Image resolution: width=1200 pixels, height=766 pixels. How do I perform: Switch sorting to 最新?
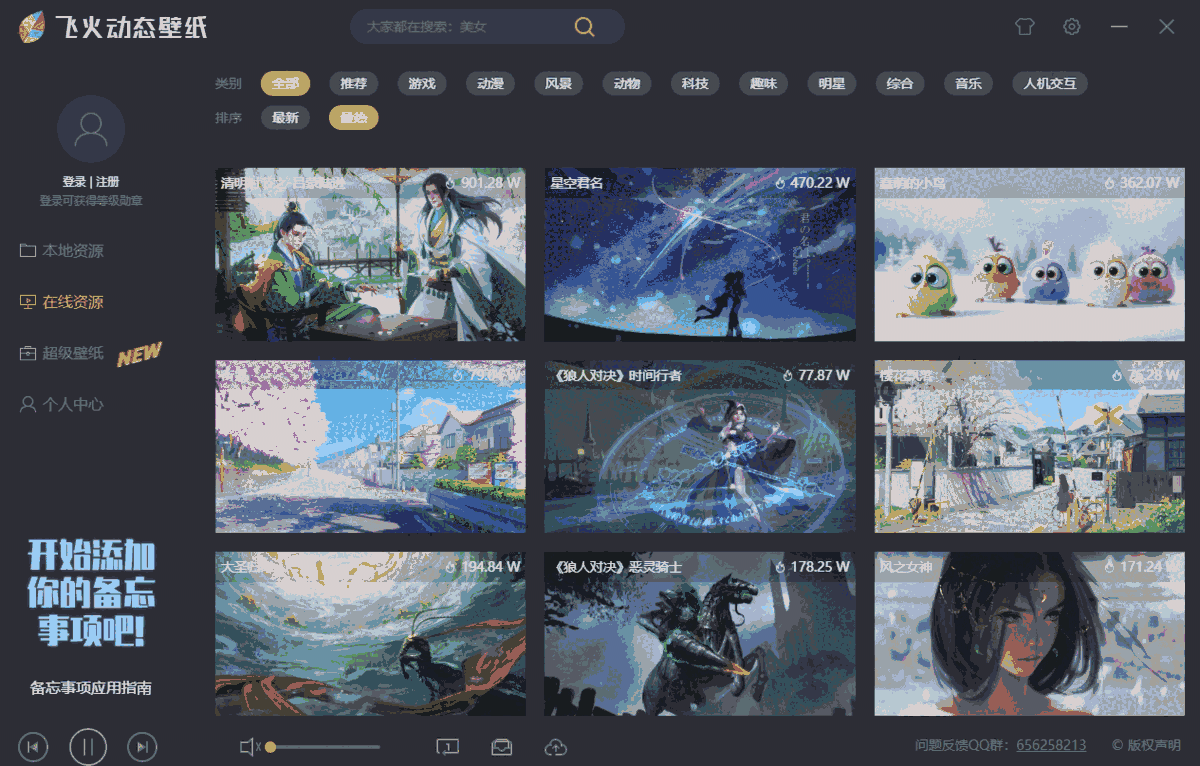(284, 117)
